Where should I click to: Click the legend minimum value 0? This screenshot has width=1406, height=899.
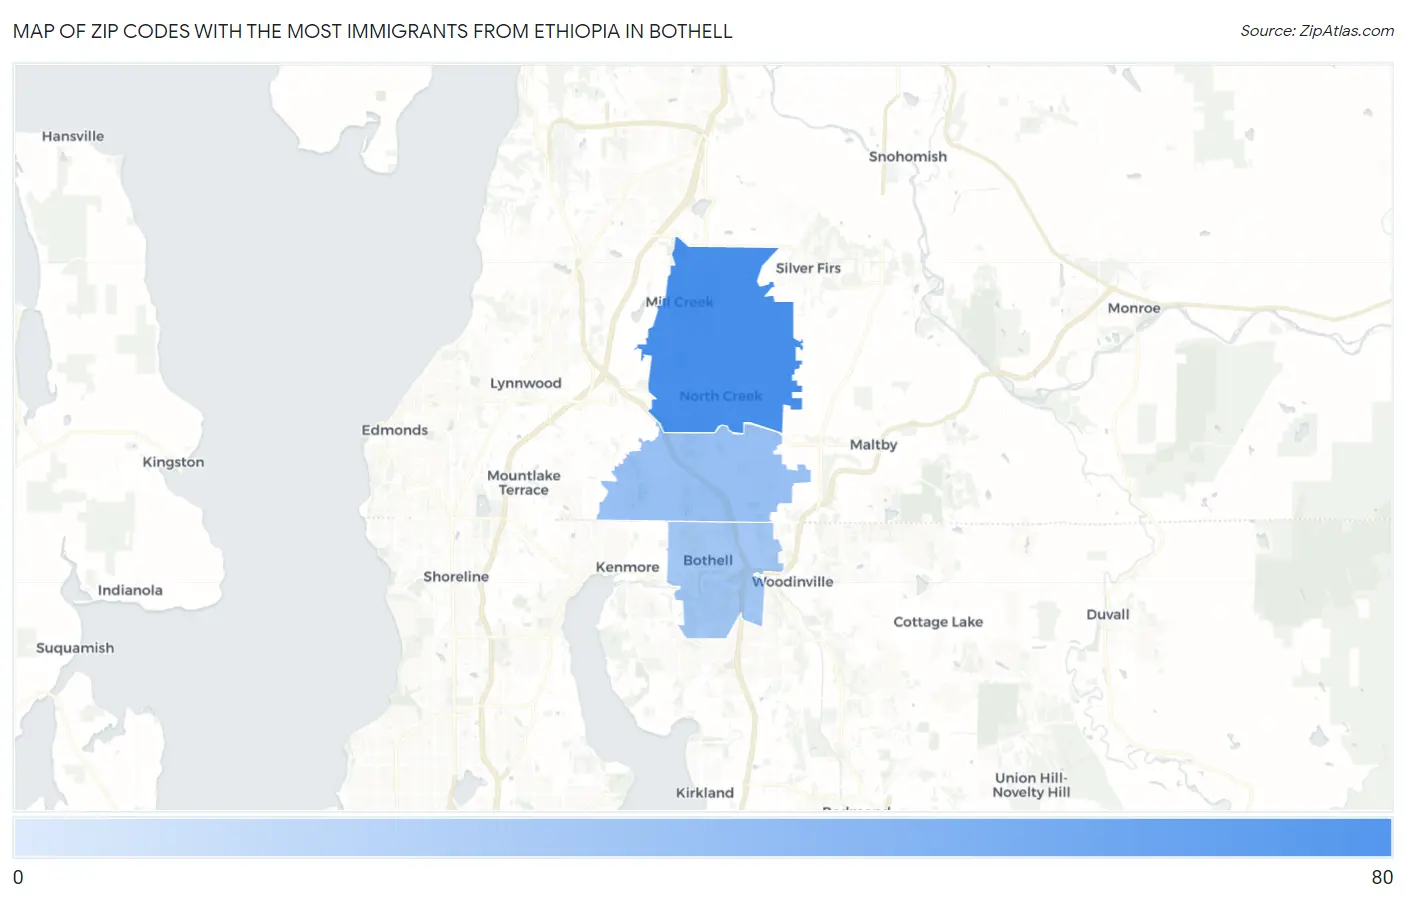pos(18,878)
